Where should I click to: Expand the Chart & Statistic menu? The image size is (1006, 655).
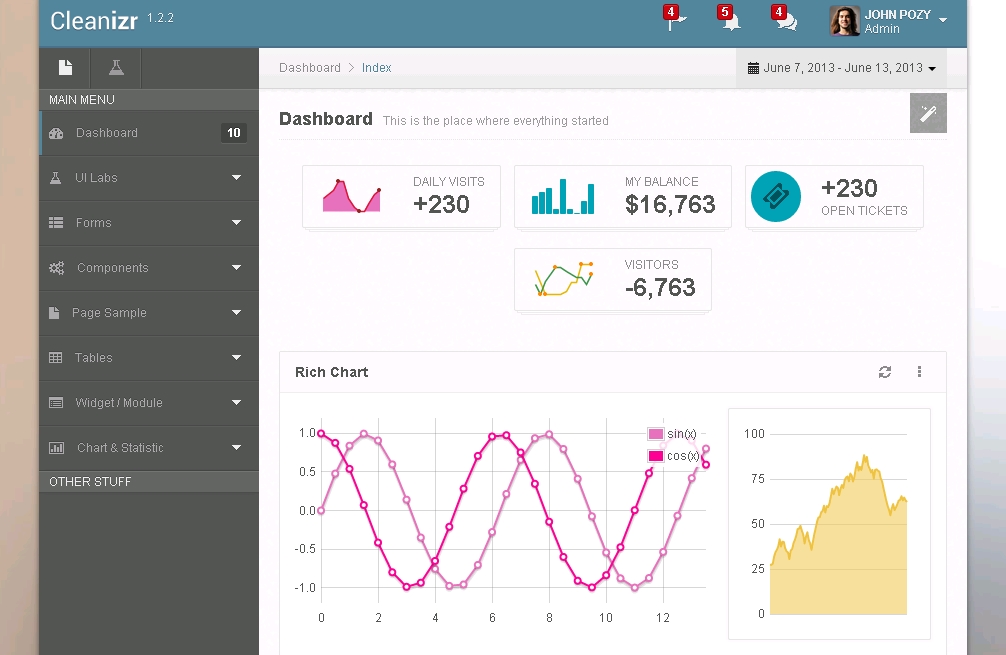148,448
